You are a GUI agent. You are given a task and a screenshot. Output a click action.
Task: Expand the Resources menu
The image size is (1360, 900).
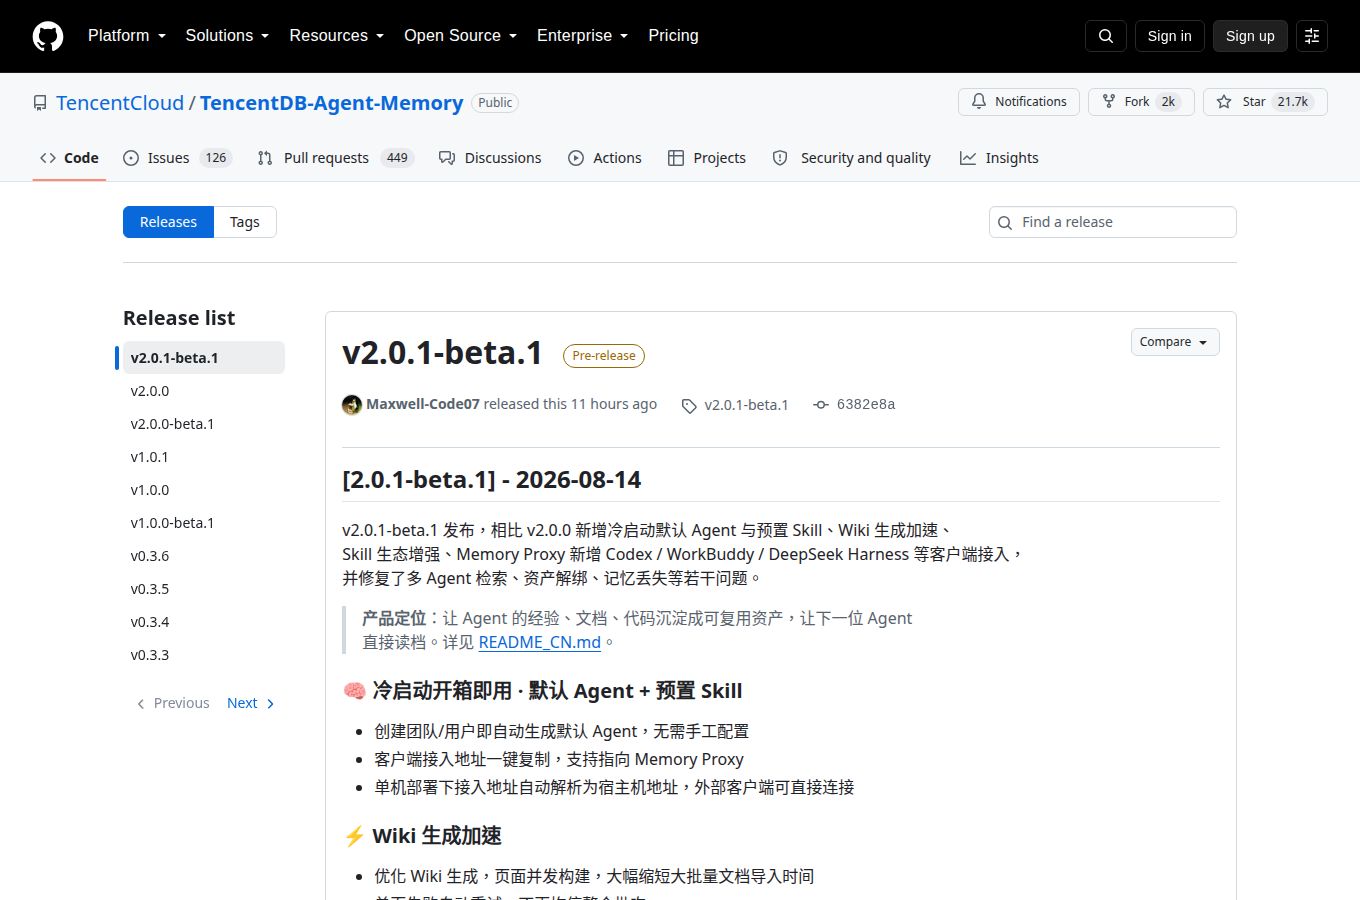(337, 36)
